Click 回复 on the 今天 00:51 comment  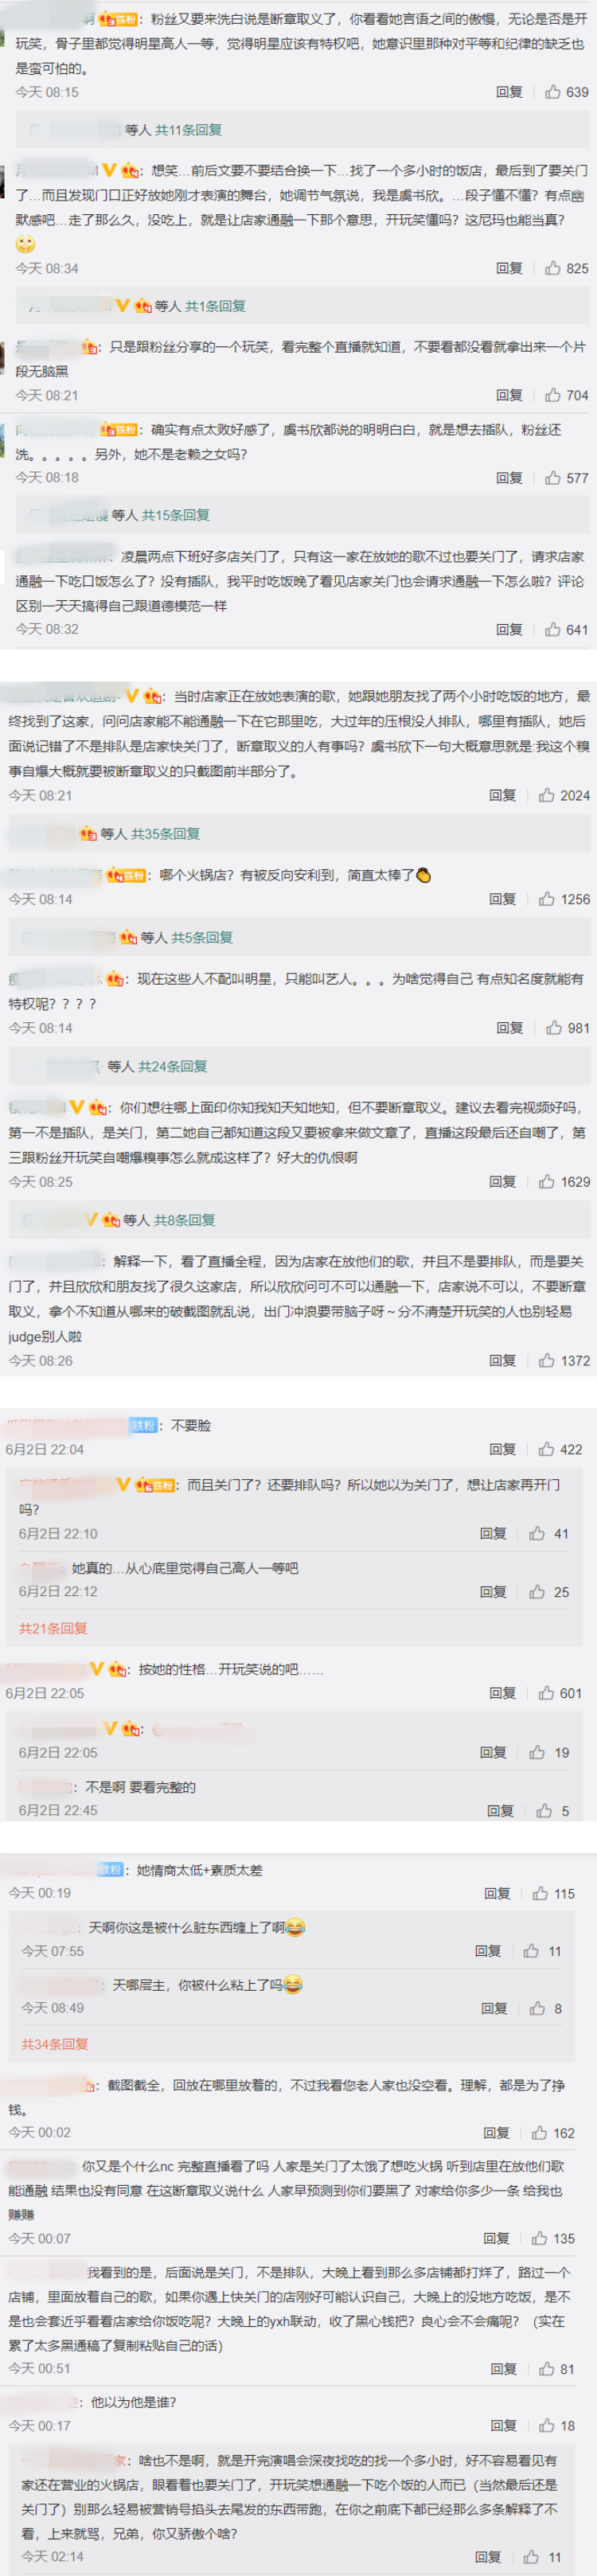coord(504,2369)
